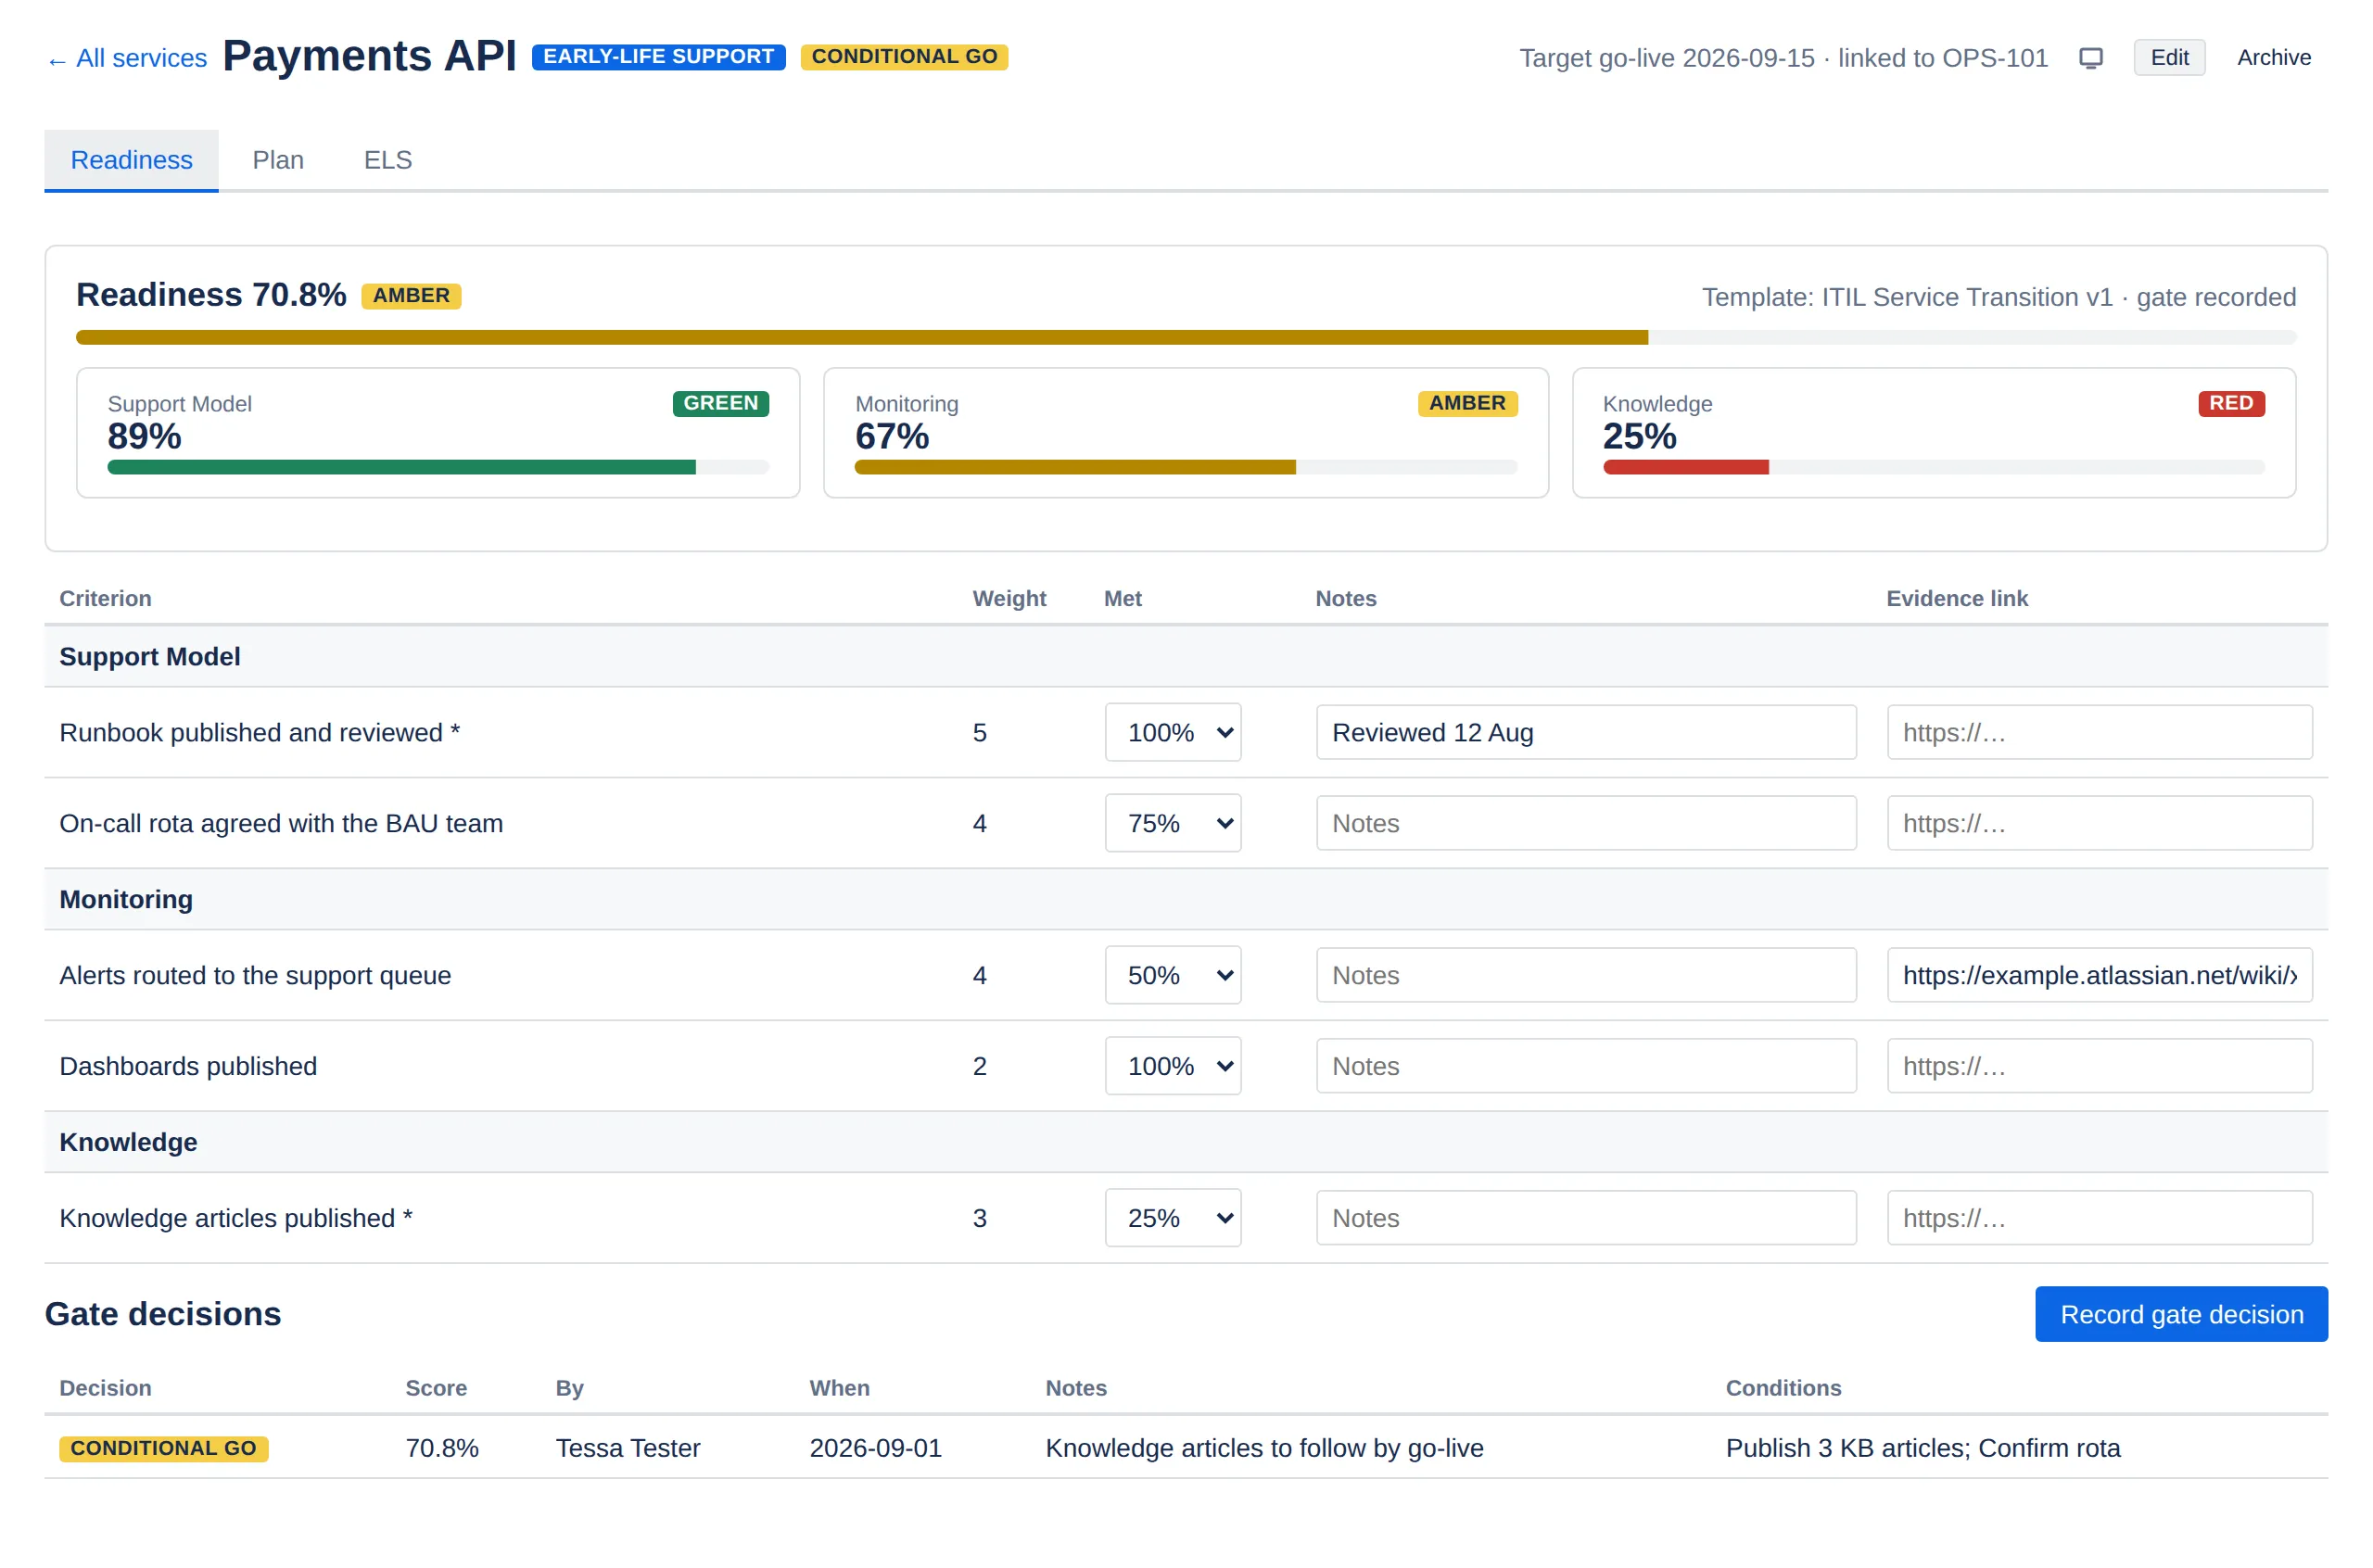The image size is (2373, 1568).
Task: Click the EARLY-LIFE SUPPORT badge
Action: [x=658, y=57]
